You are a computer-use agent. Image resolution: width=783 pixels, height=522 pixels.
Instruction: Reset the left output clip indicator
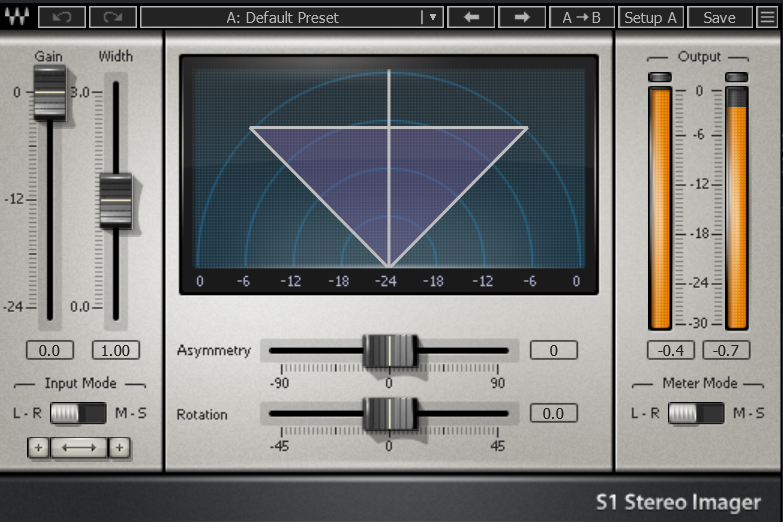coord(660,77)
